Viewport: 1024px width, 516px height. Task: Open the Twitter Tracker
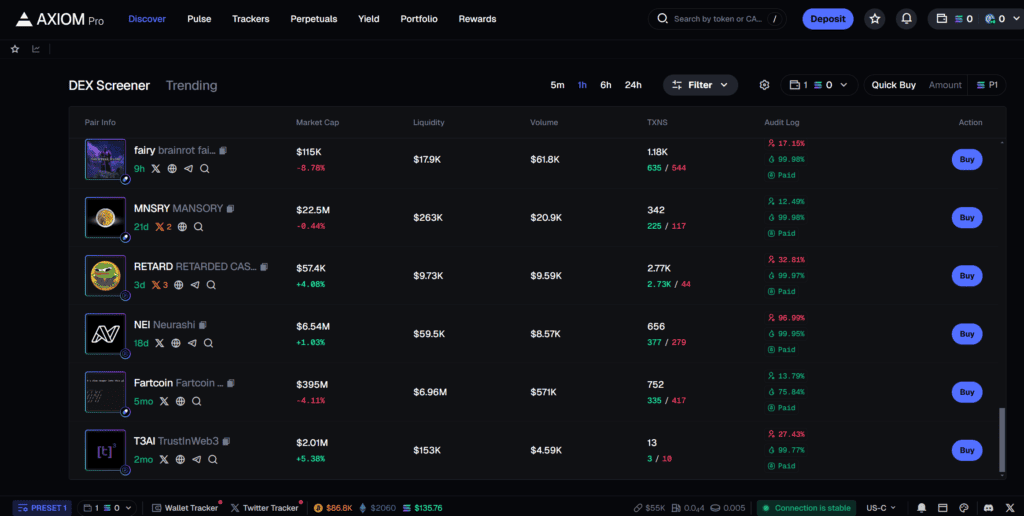point(264,508)
